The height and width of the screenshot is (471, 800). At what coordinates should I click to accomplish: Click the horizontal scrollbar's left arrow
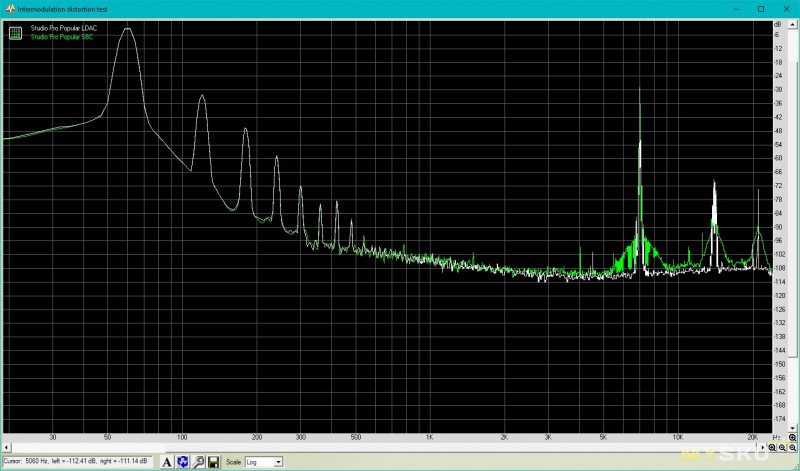point(7,448)
